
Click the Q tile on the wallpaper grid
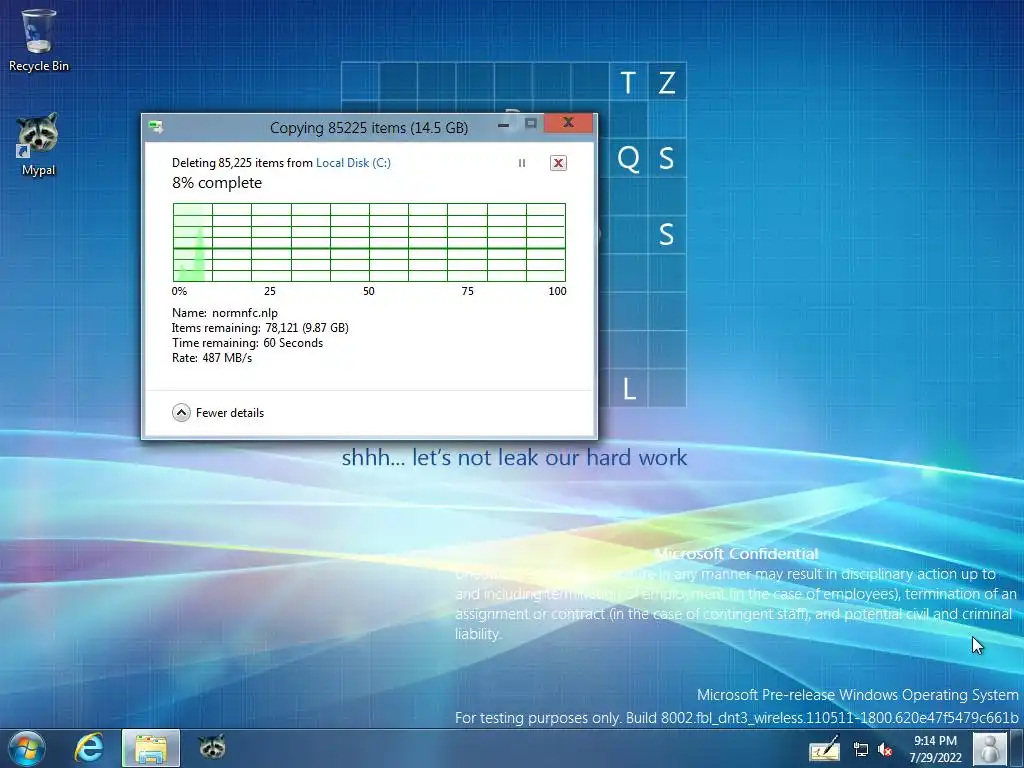pyautogui.click(x=628, y=158)
